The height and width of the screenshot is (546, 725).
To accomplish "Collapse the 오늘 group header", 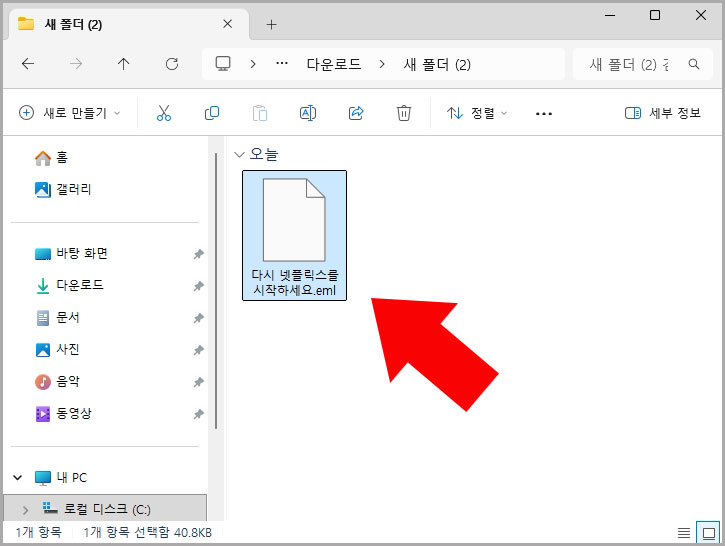I will 239,154.
